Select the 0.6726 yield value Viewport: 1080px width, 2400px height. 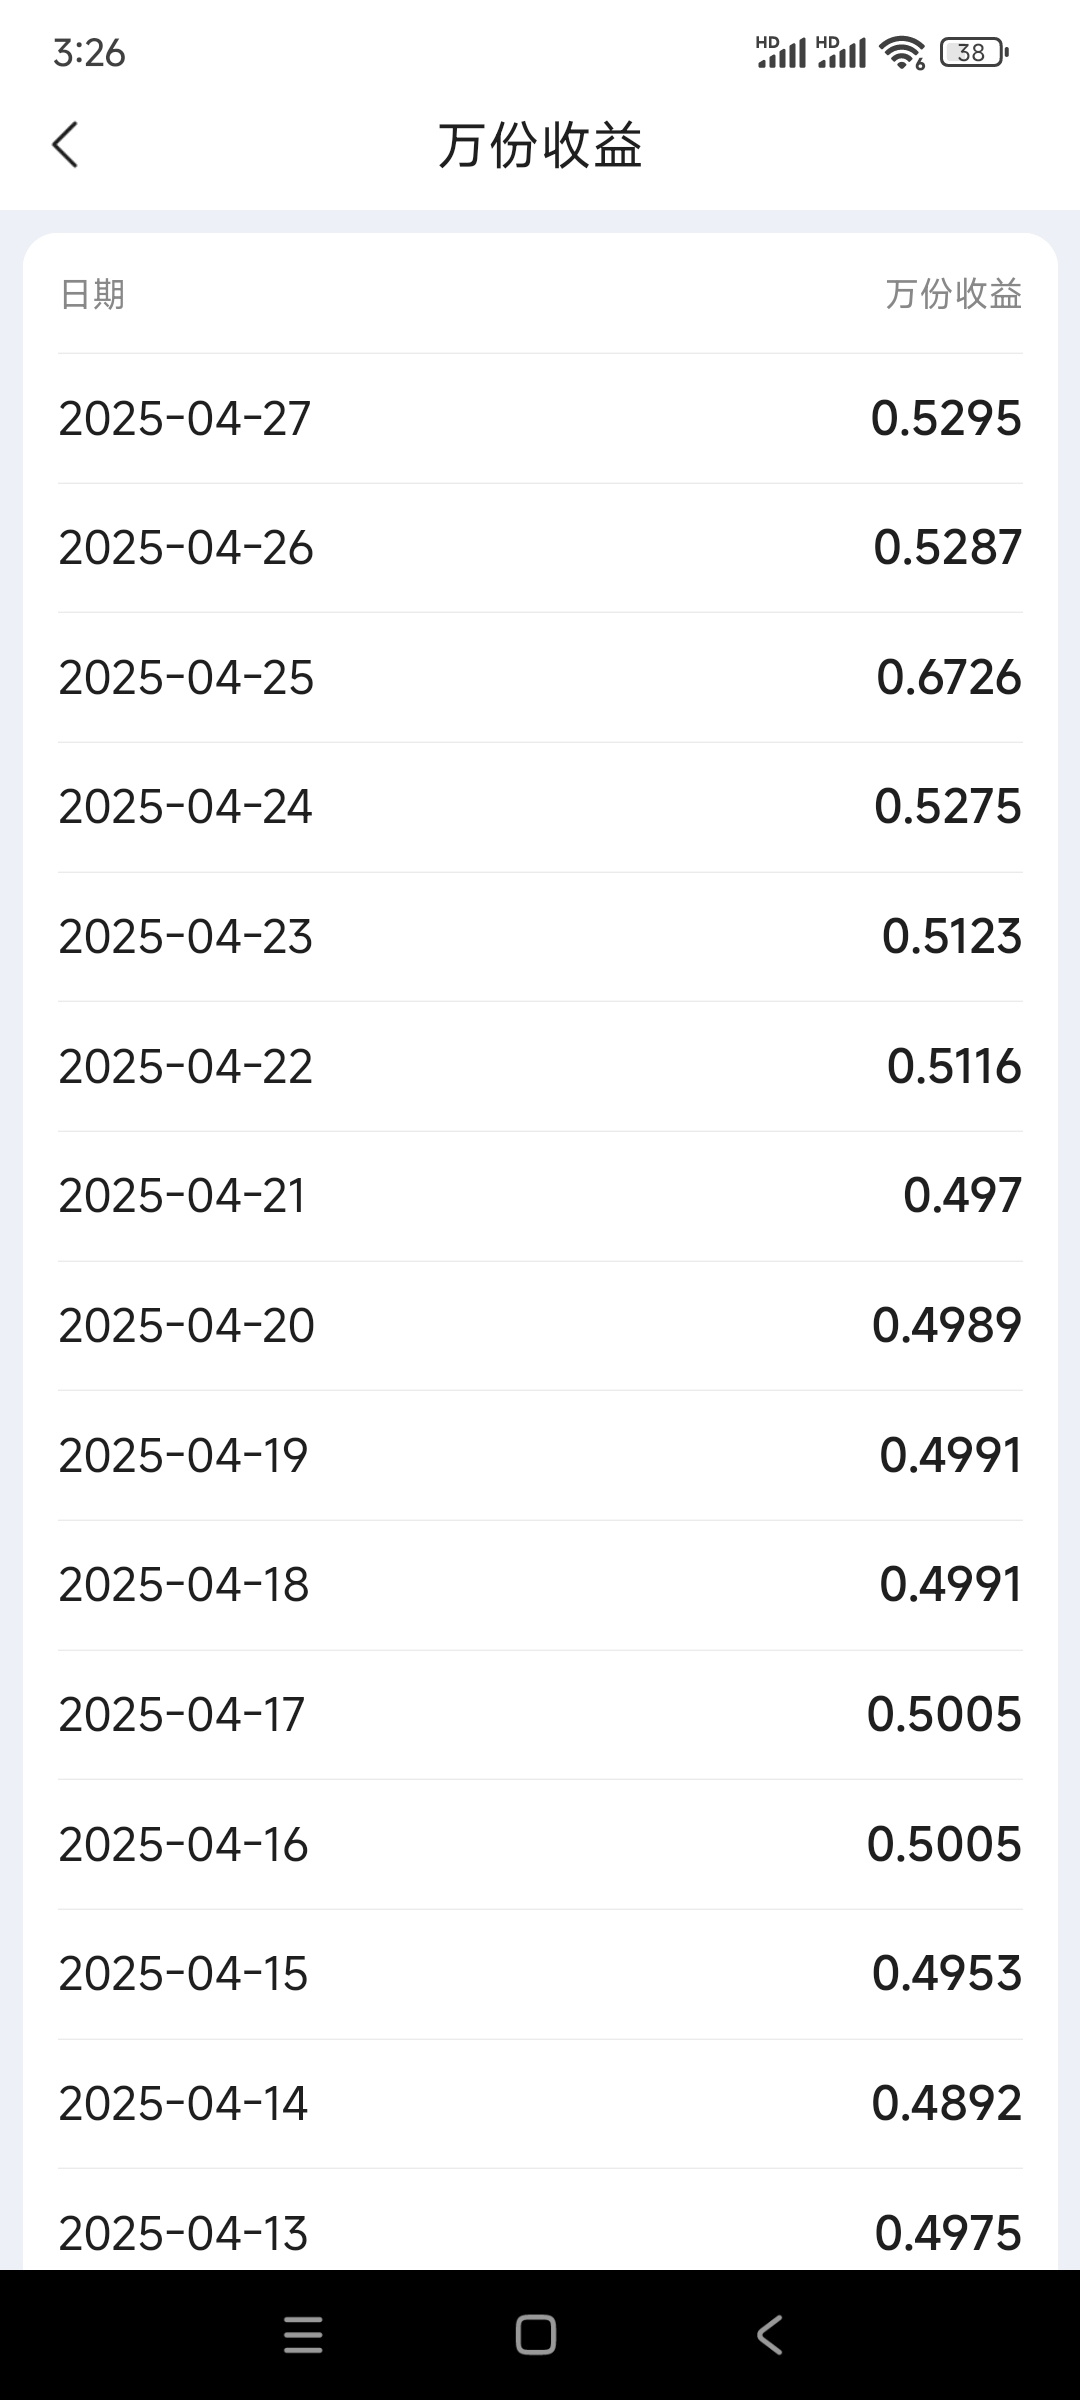(x=948, y=678)
